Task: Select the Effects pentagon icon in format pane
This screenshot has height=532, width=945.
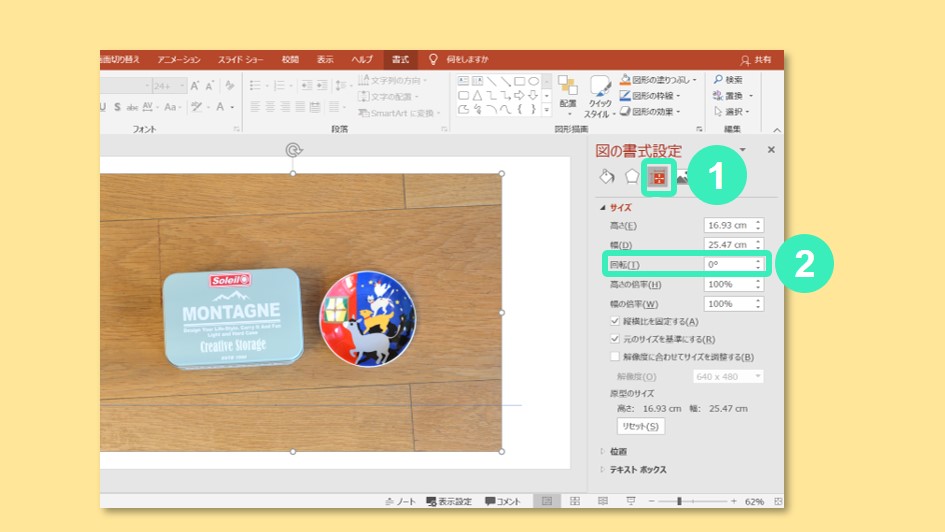Action: 632,176
